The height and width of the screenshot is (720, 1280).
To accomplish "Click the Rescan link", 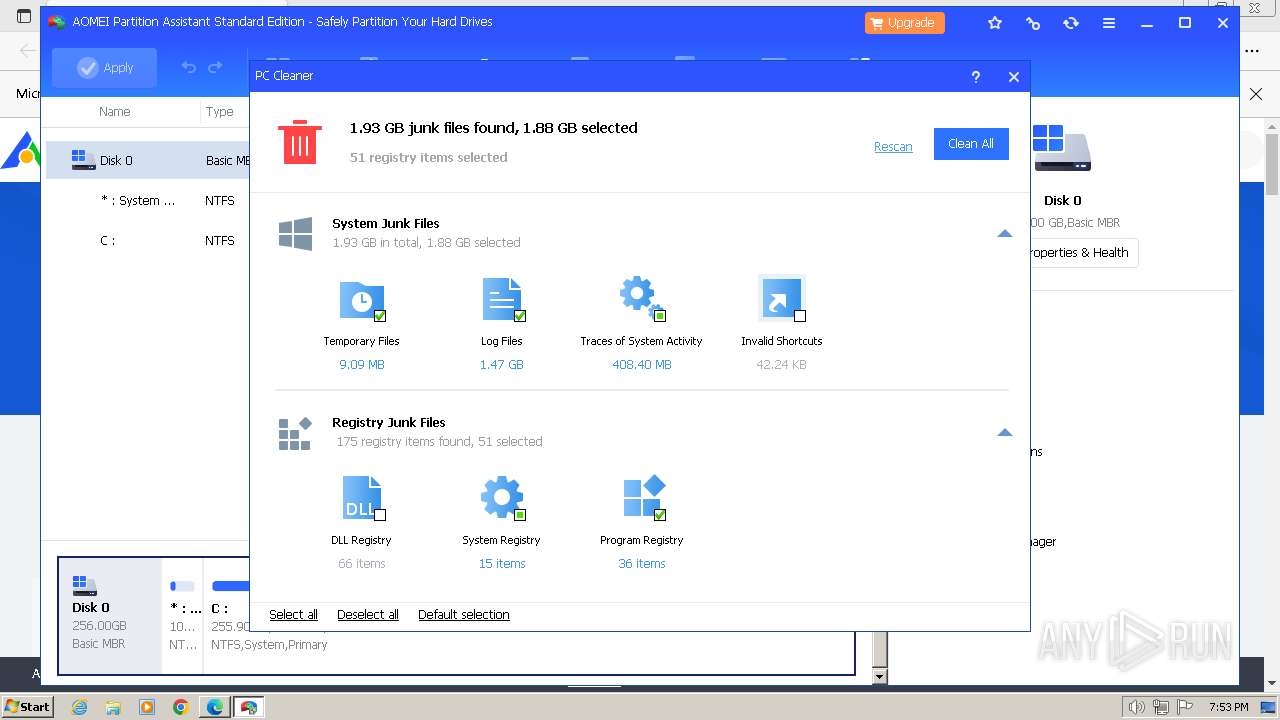I will point(893,146).
